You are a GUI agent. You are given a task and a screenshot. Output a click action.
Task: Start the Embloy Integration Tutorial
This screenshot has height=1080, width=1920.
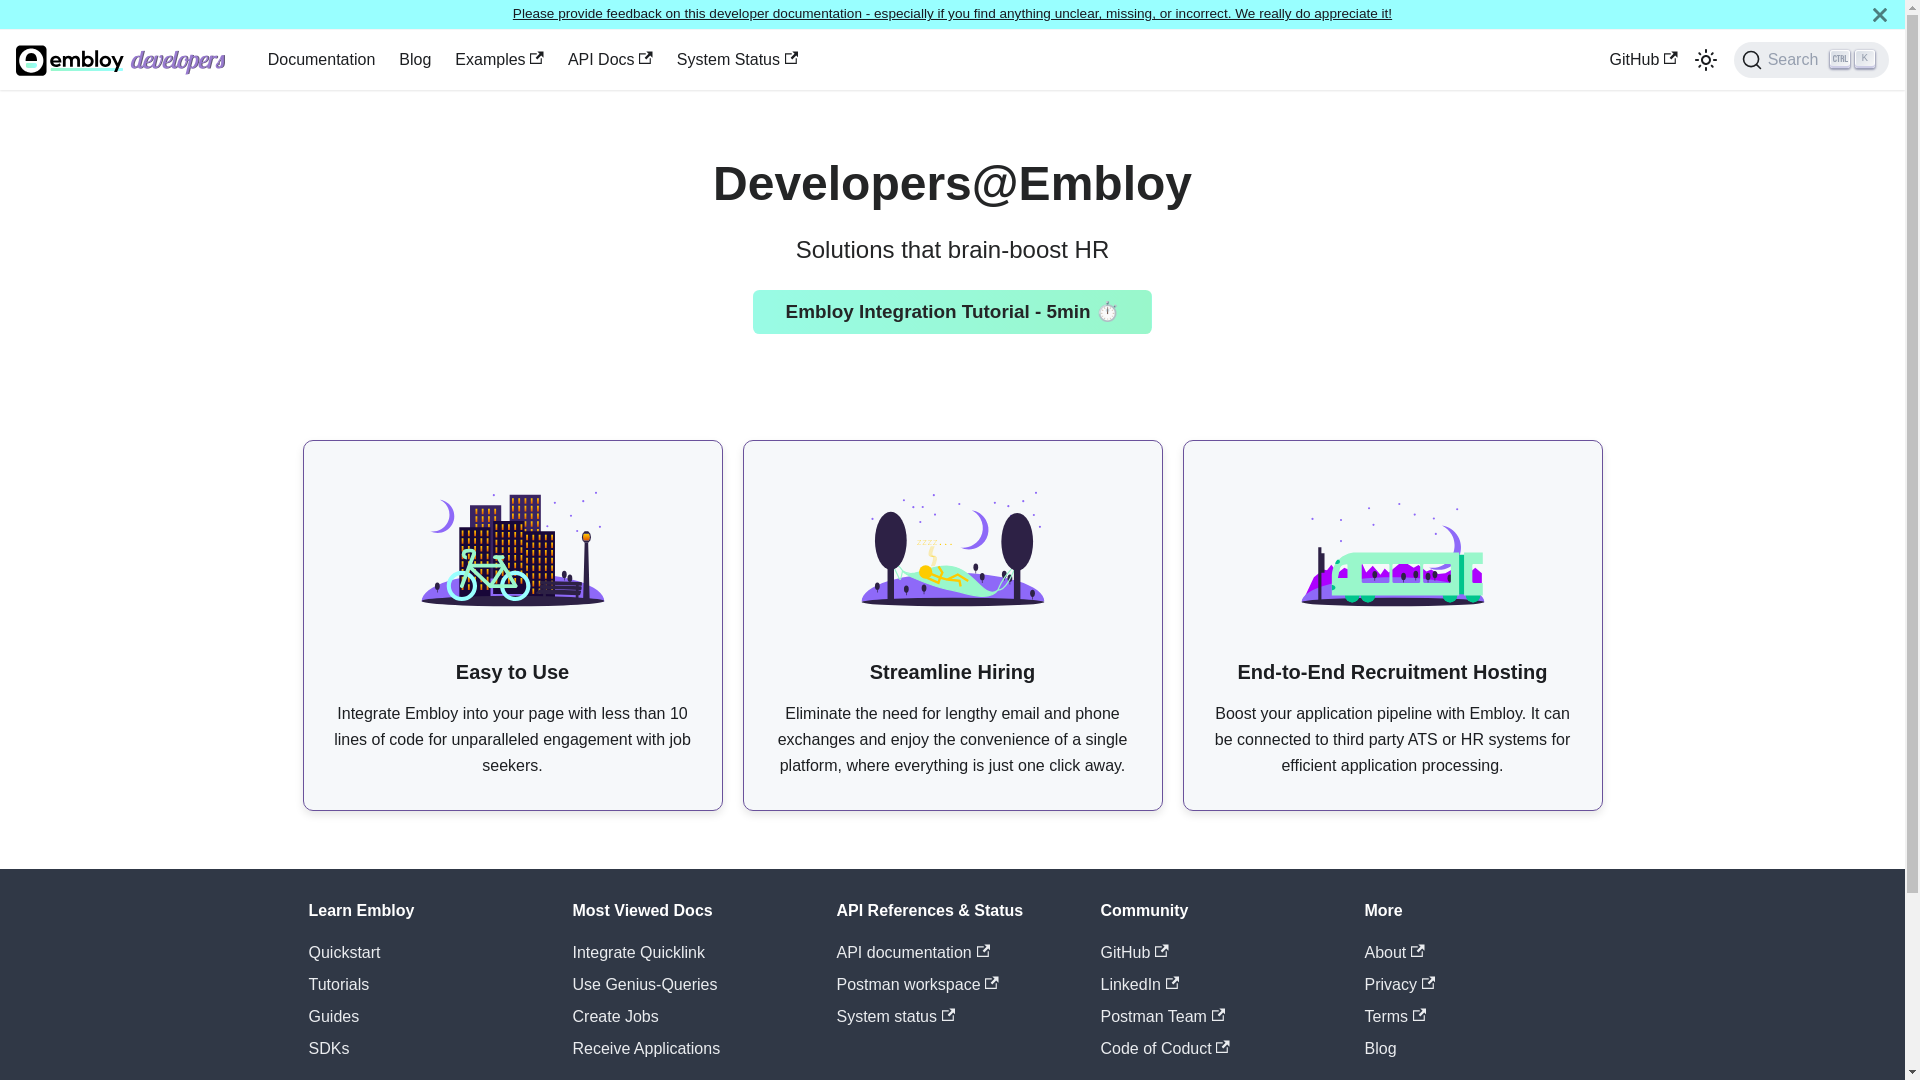click(x=952, y=312)
